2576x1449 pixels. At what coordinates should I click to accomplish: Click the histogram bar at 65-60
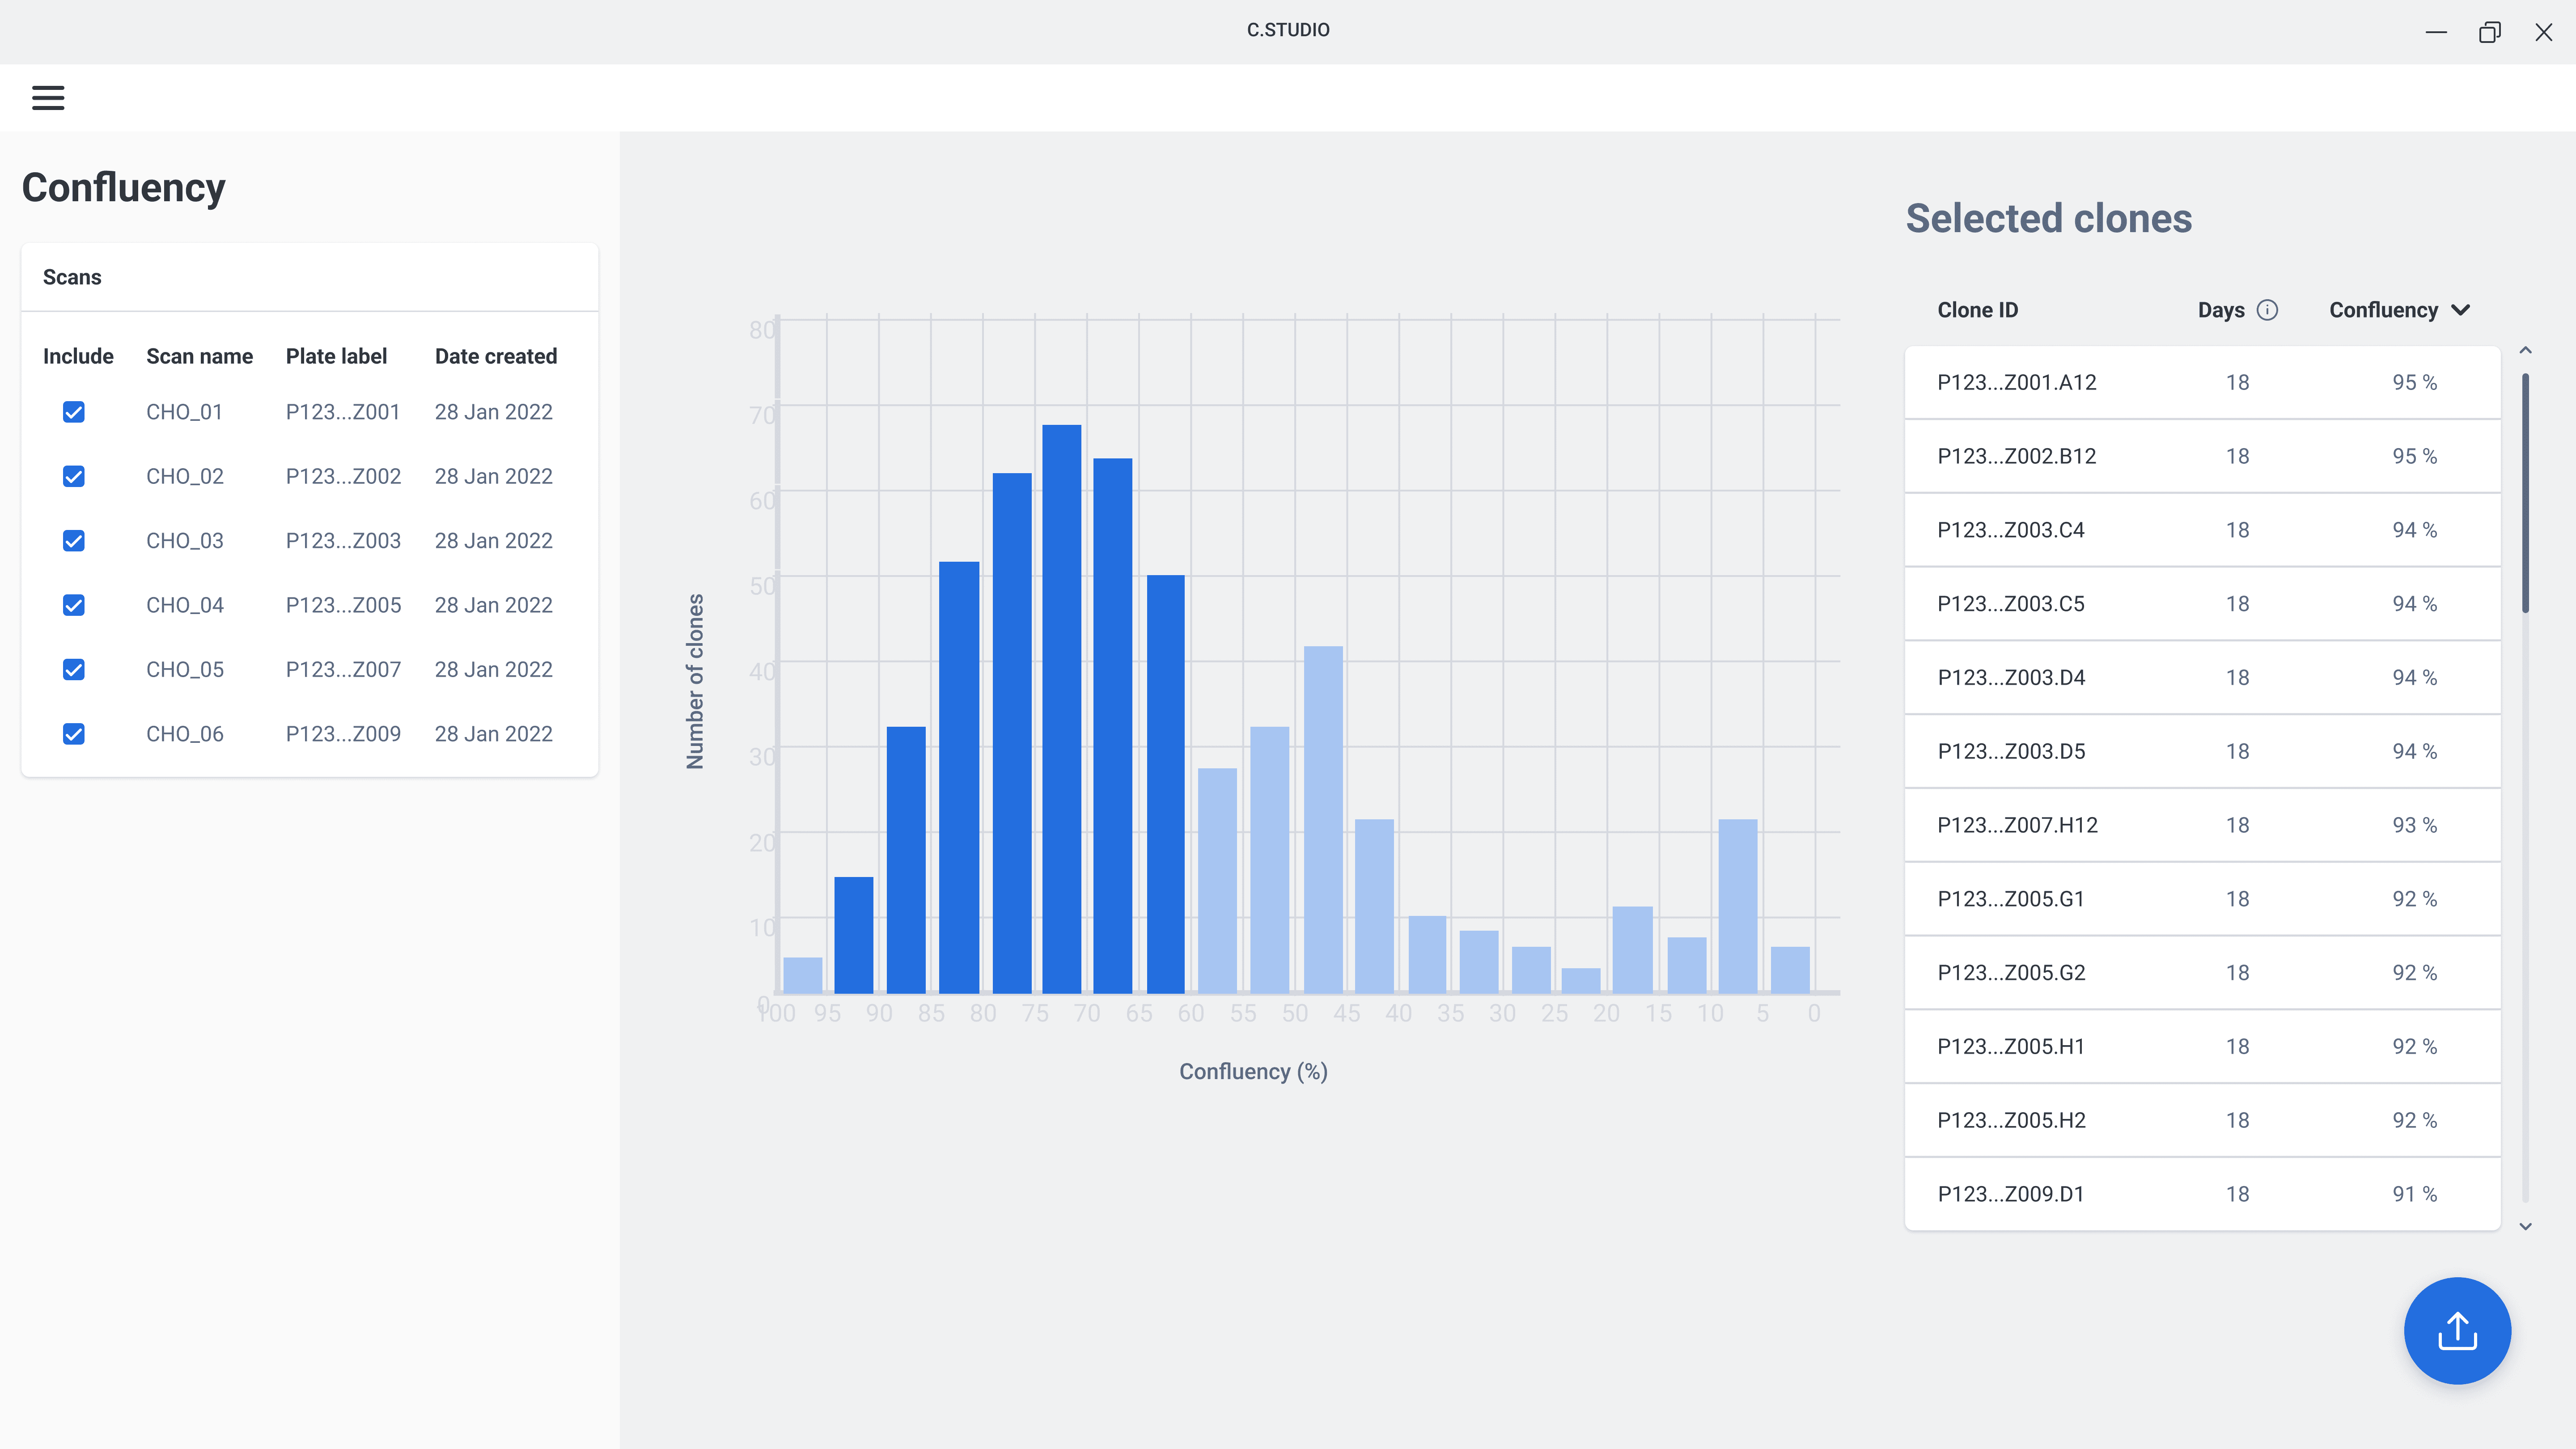click(x=1165, y=784)
